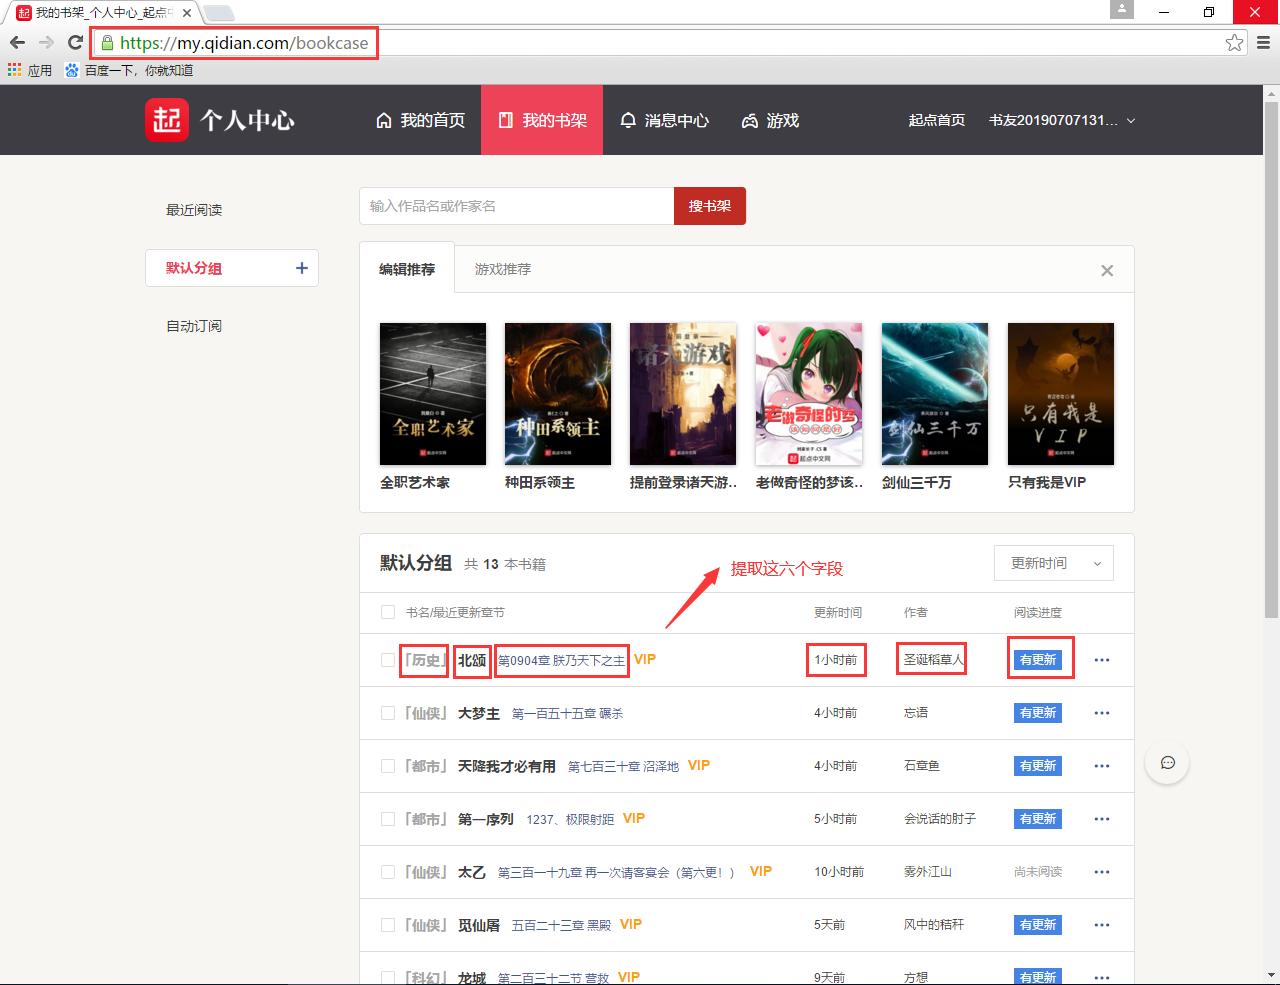Click 有更新 button for 第一序列

(x=1038, y=819)
